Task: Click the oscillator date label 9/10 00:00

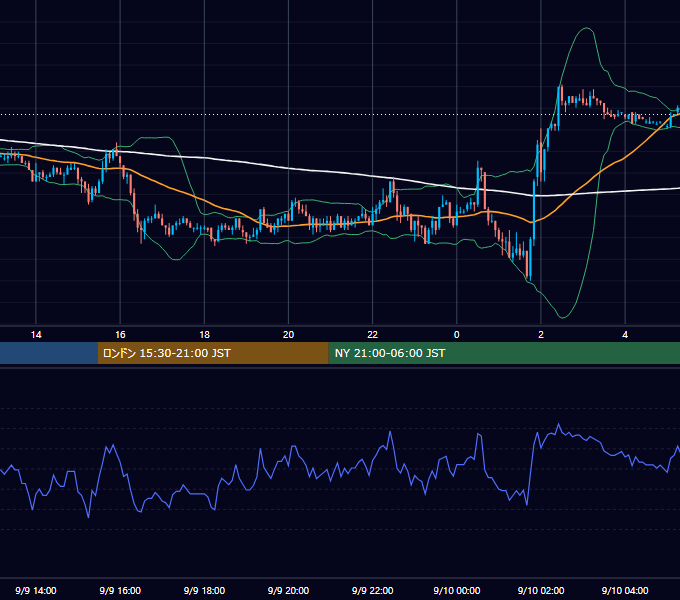Action: pyautogui.click(x=457, y=590)
